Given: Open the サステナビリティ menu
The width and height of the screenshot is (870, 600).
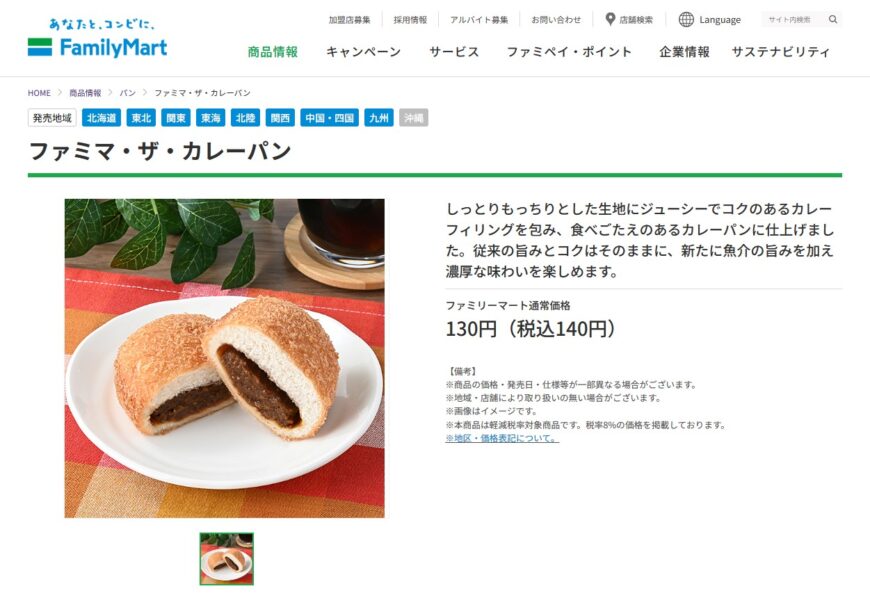Looking at the screenshot, I should tap(781, 52).
